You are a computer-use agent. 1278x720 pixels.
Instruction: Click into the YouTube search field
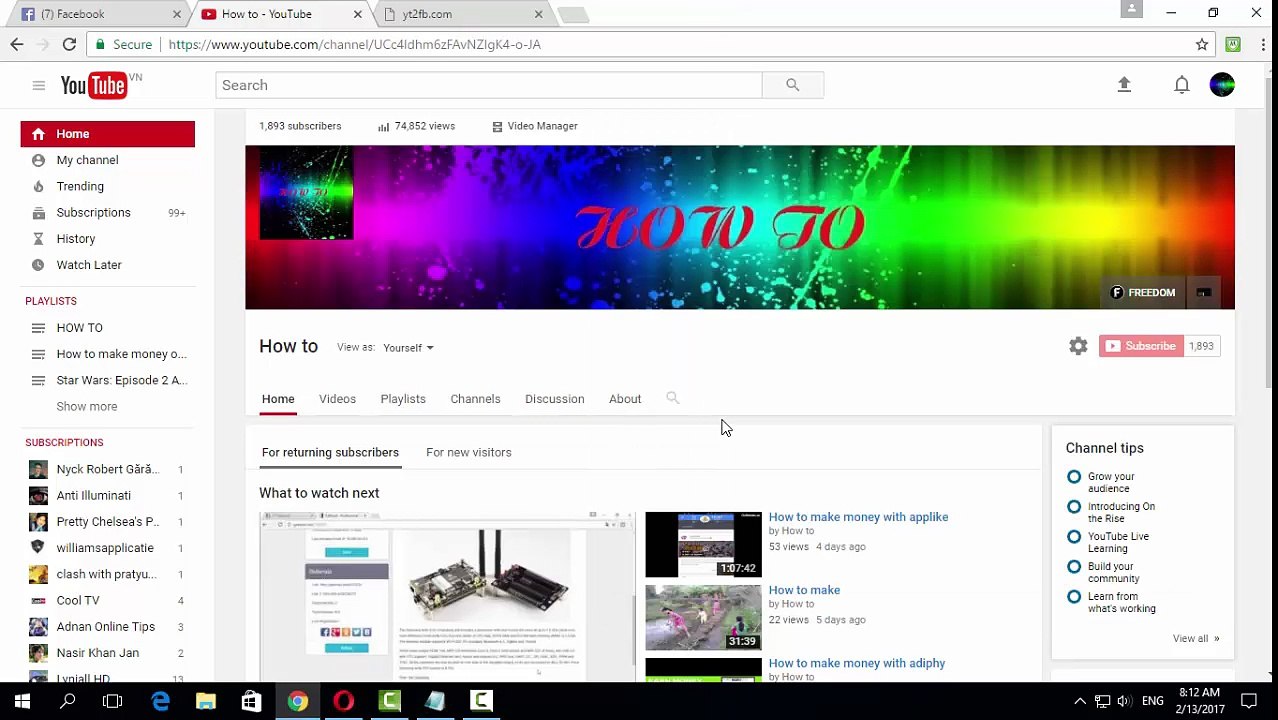point(488,85)
